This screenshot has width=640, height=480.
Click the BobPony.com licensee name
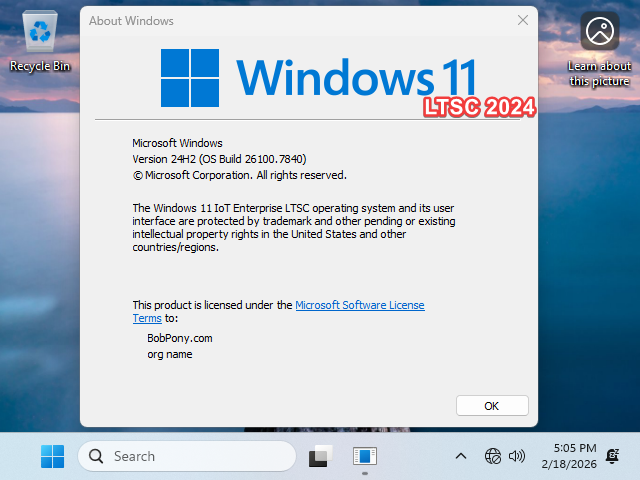tap(180, 338)
